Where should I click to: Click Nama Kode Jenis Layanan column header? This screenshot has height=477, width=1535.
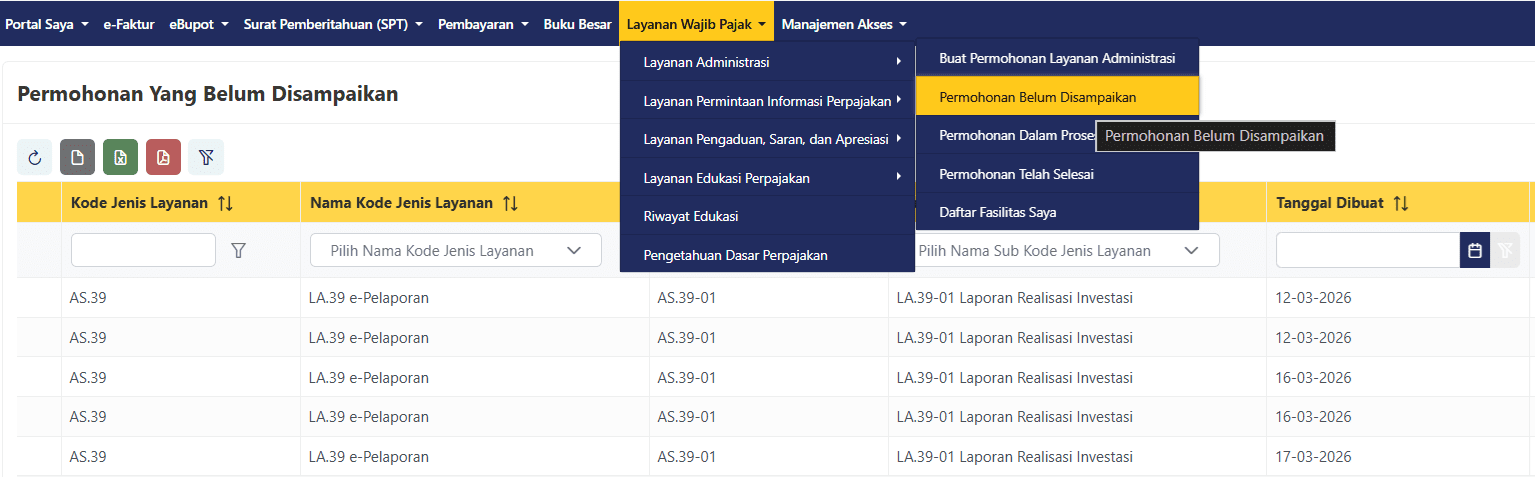[475, 203]
